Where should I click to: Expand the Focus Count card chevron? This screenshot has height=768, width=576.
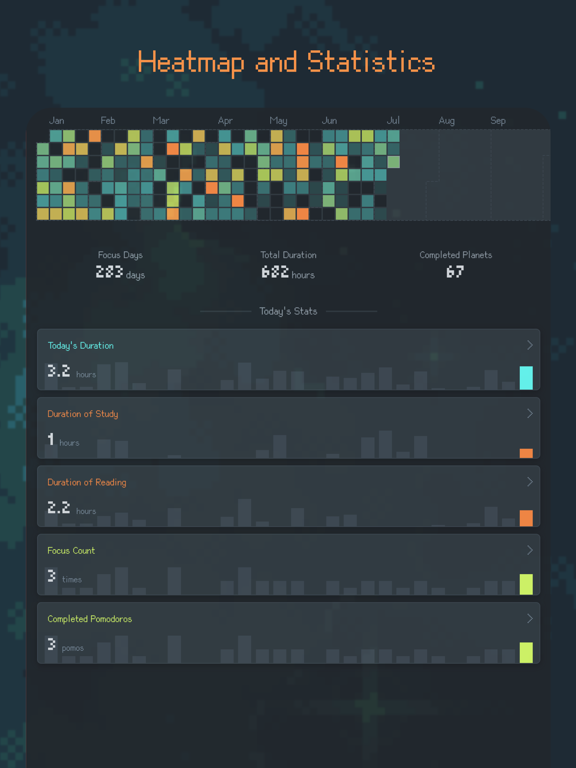coord(529,551)
